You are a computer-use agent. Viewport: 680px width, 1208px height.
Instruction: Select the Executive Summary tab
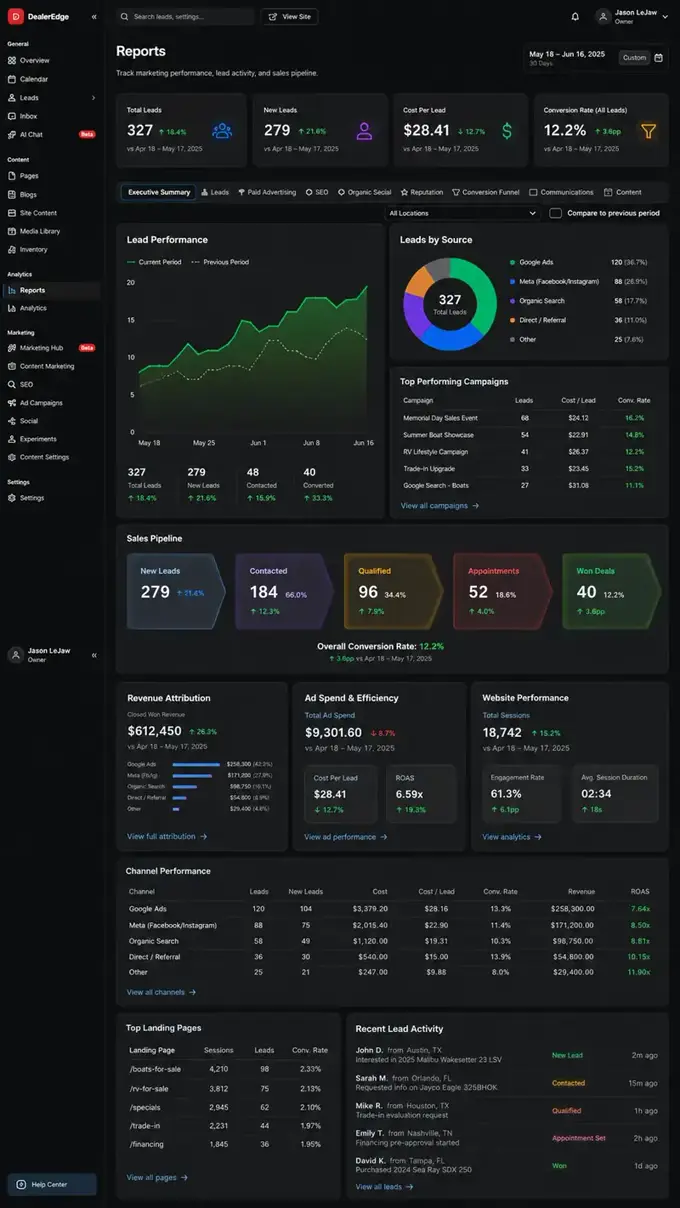(x=158, y=192)
